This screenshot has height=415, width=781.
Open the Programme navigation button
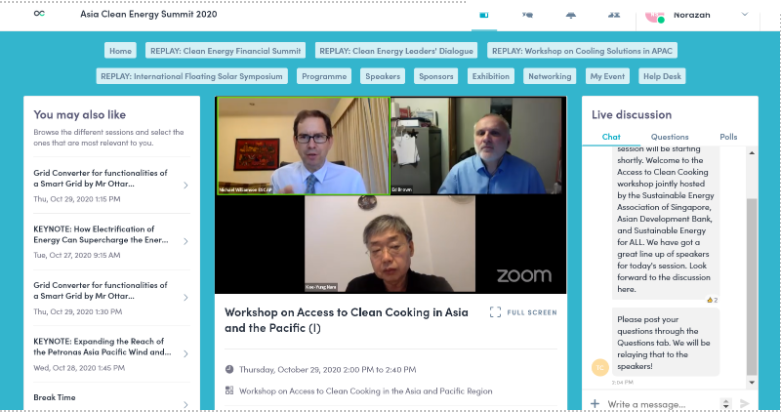pos(324,76)
